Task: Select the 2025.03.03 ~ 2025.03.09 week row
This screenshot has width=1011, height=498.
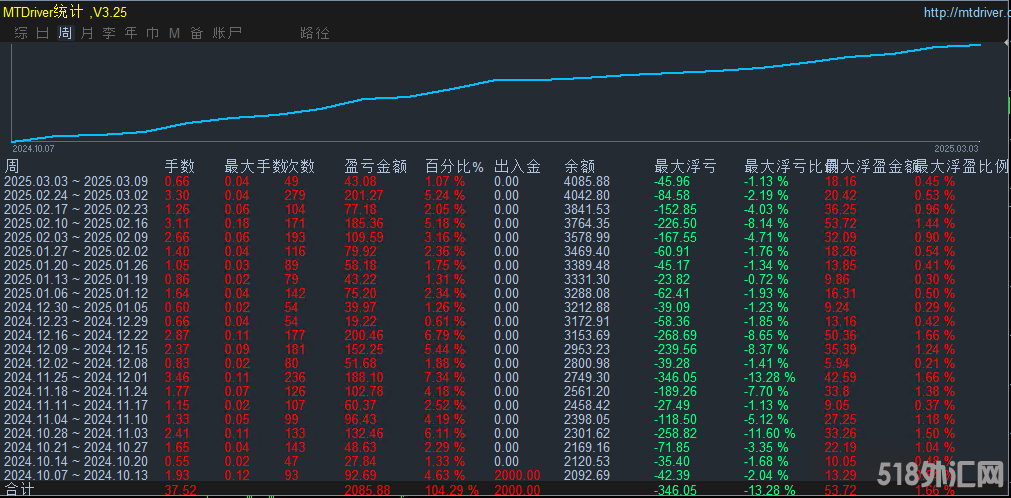Action: [x=76, y=181]
